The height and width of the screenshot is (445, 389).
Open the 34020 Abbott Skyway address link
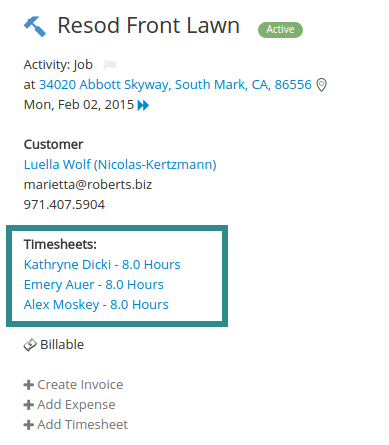(x=175, y=85)
